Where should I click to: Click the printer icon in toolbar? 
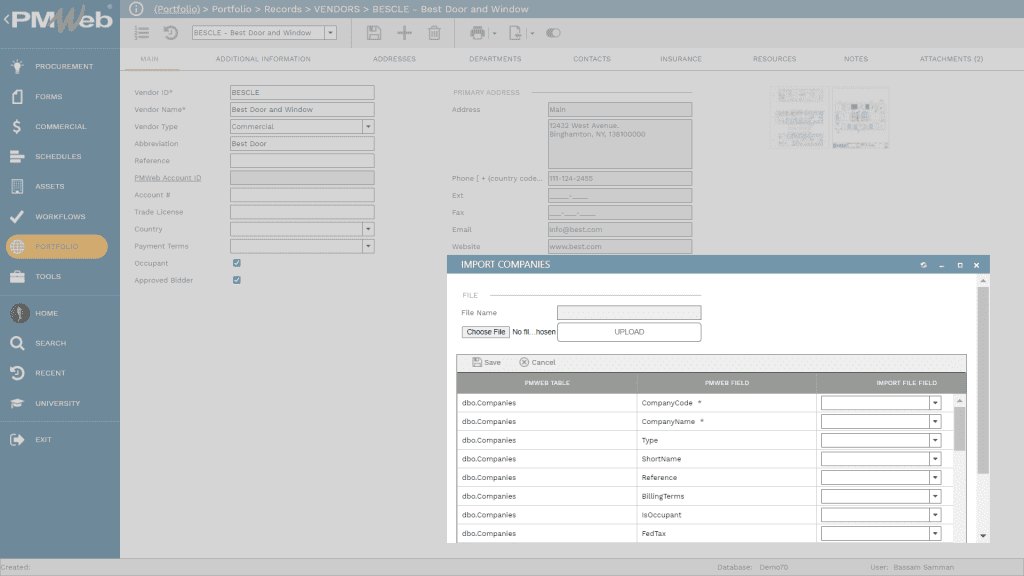(478, 33)
